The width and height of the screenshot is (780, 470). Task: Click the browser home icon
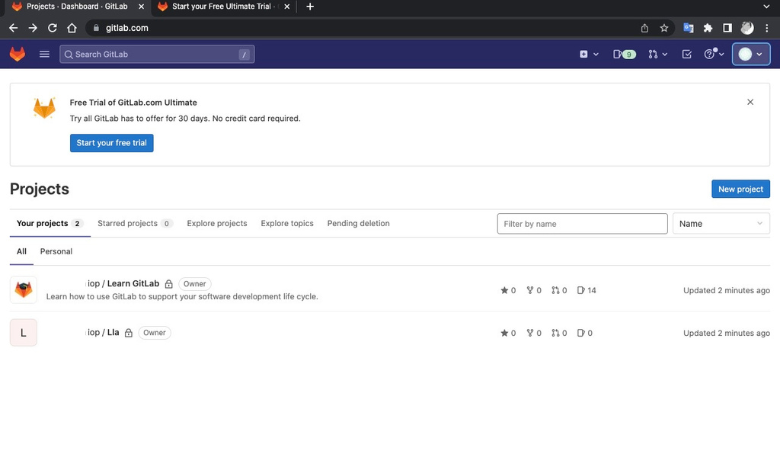click(72, 28)
